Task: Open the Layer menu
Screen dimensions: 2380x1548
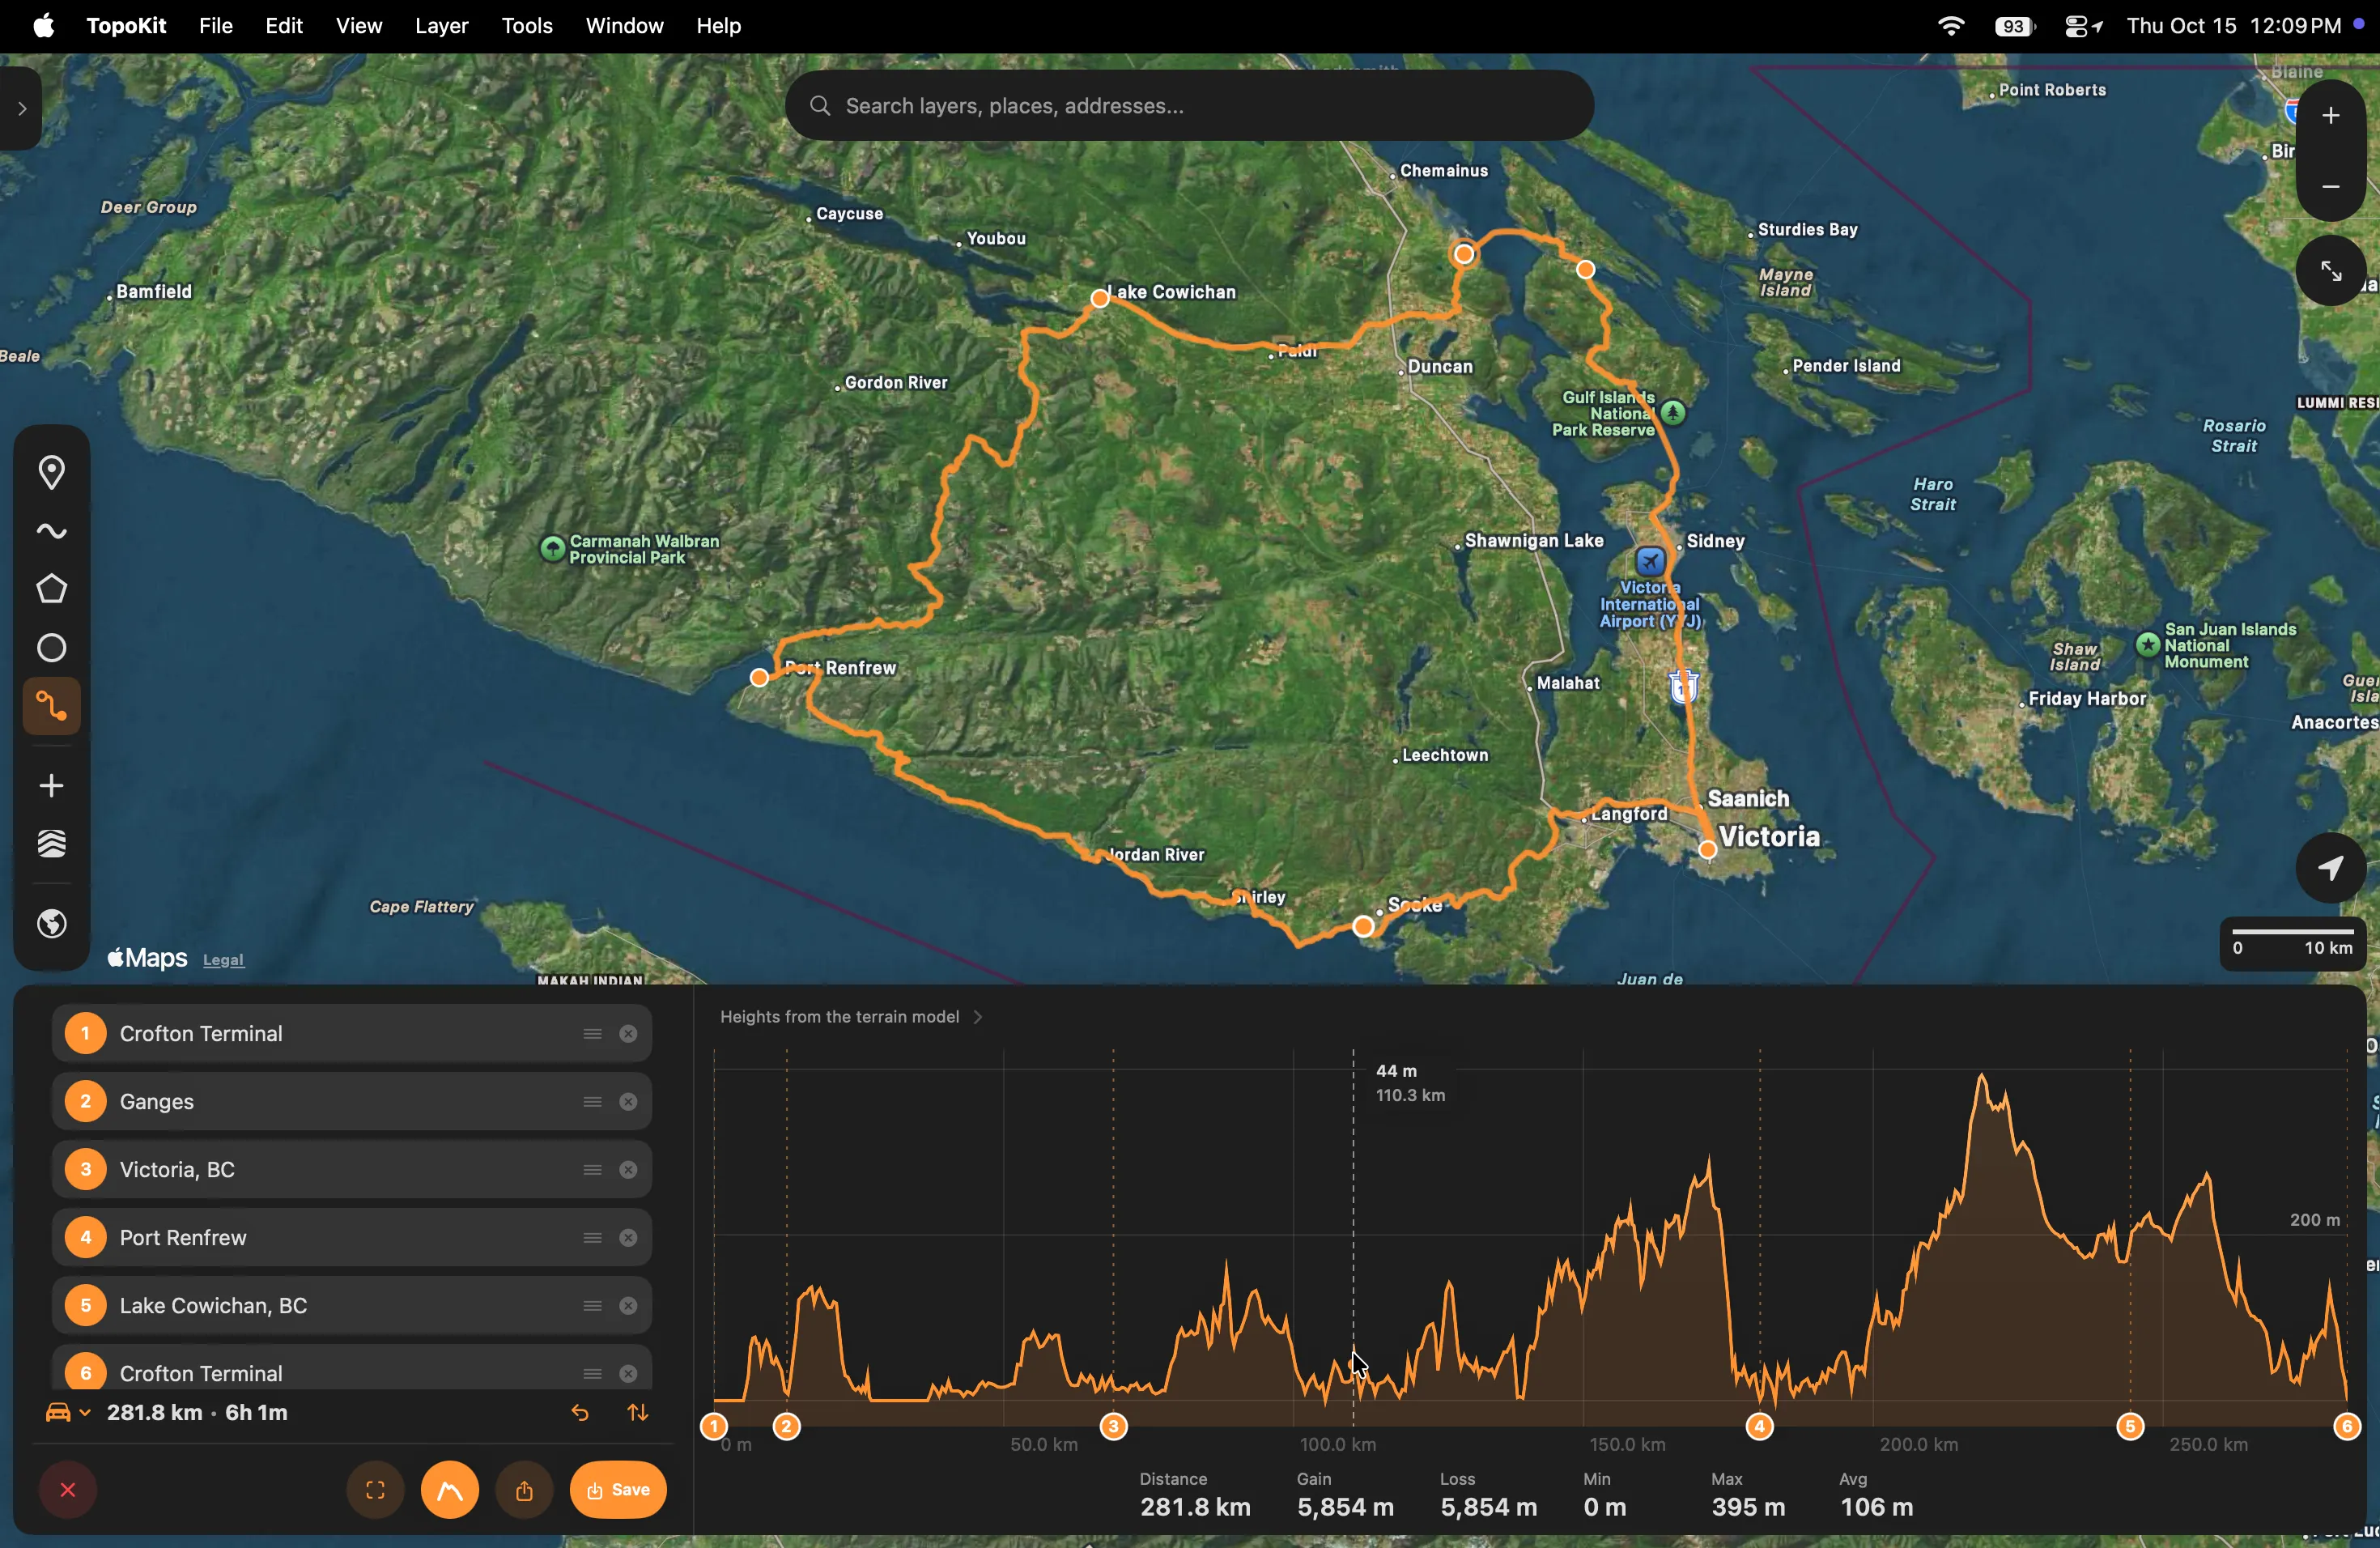Action: pos(441,26)
